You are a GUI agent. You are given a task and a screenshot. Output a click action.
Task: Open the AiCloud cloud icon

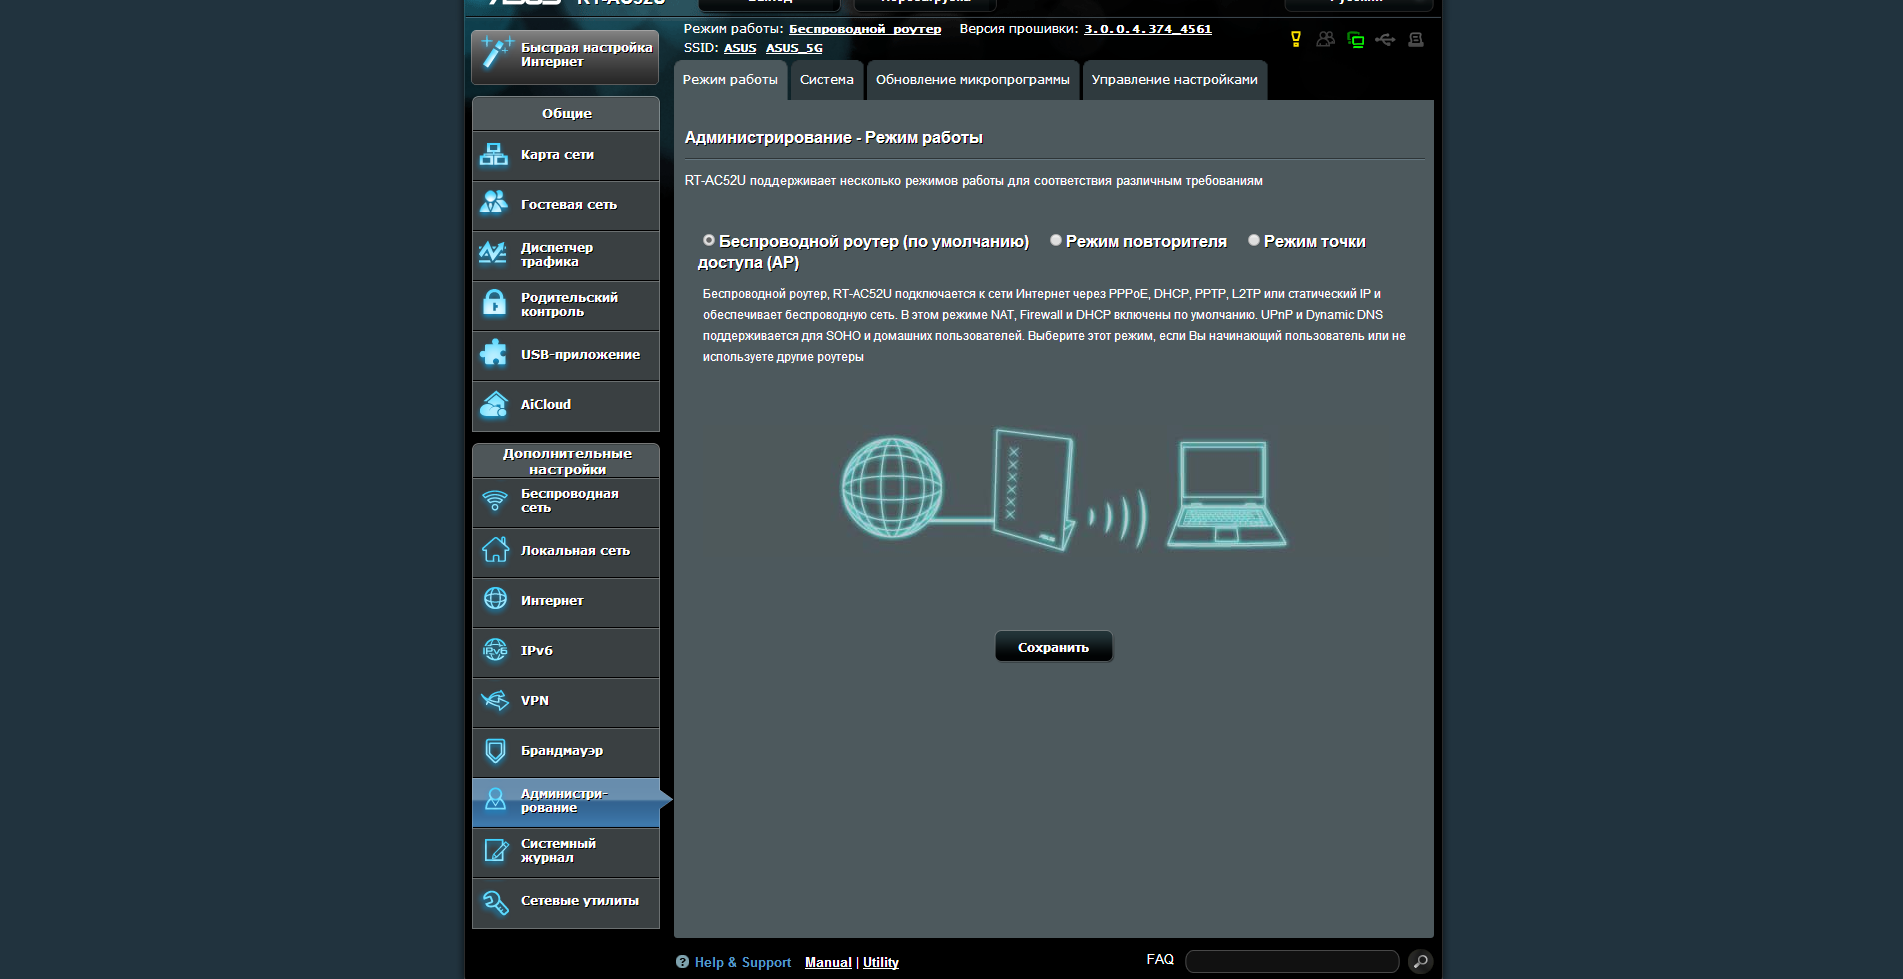click(494, 404)
